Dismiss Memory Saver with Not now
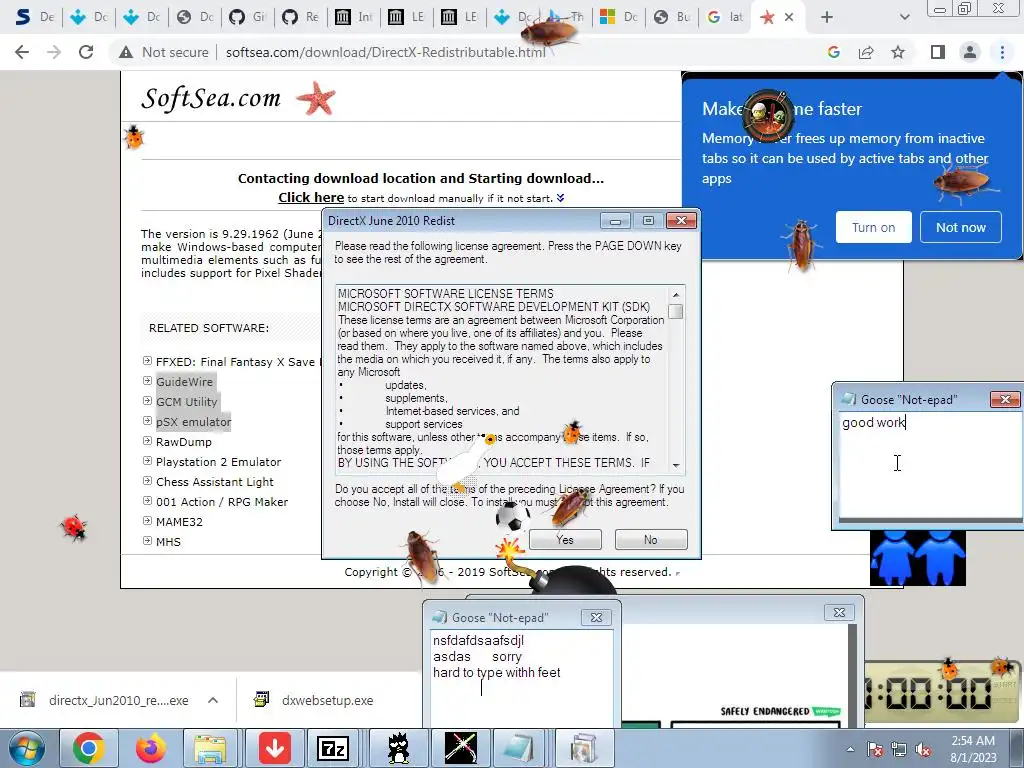This screenshot has width=1024, height=768. click(961, 227)
